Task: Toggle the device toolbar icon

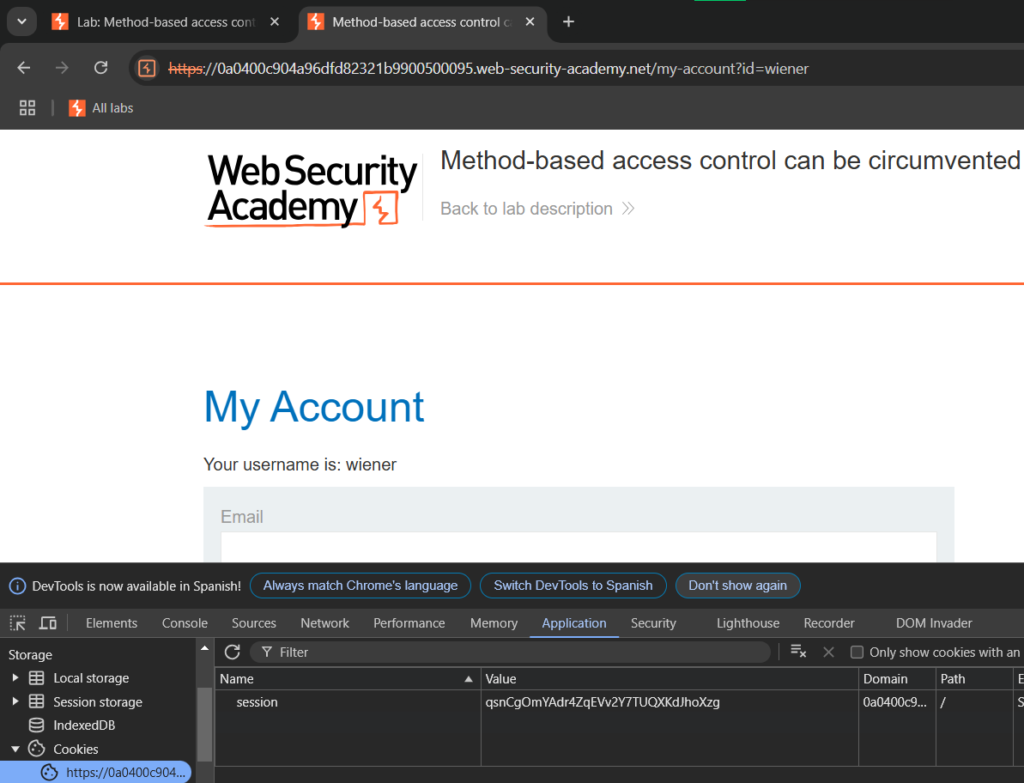Action: 47,623
